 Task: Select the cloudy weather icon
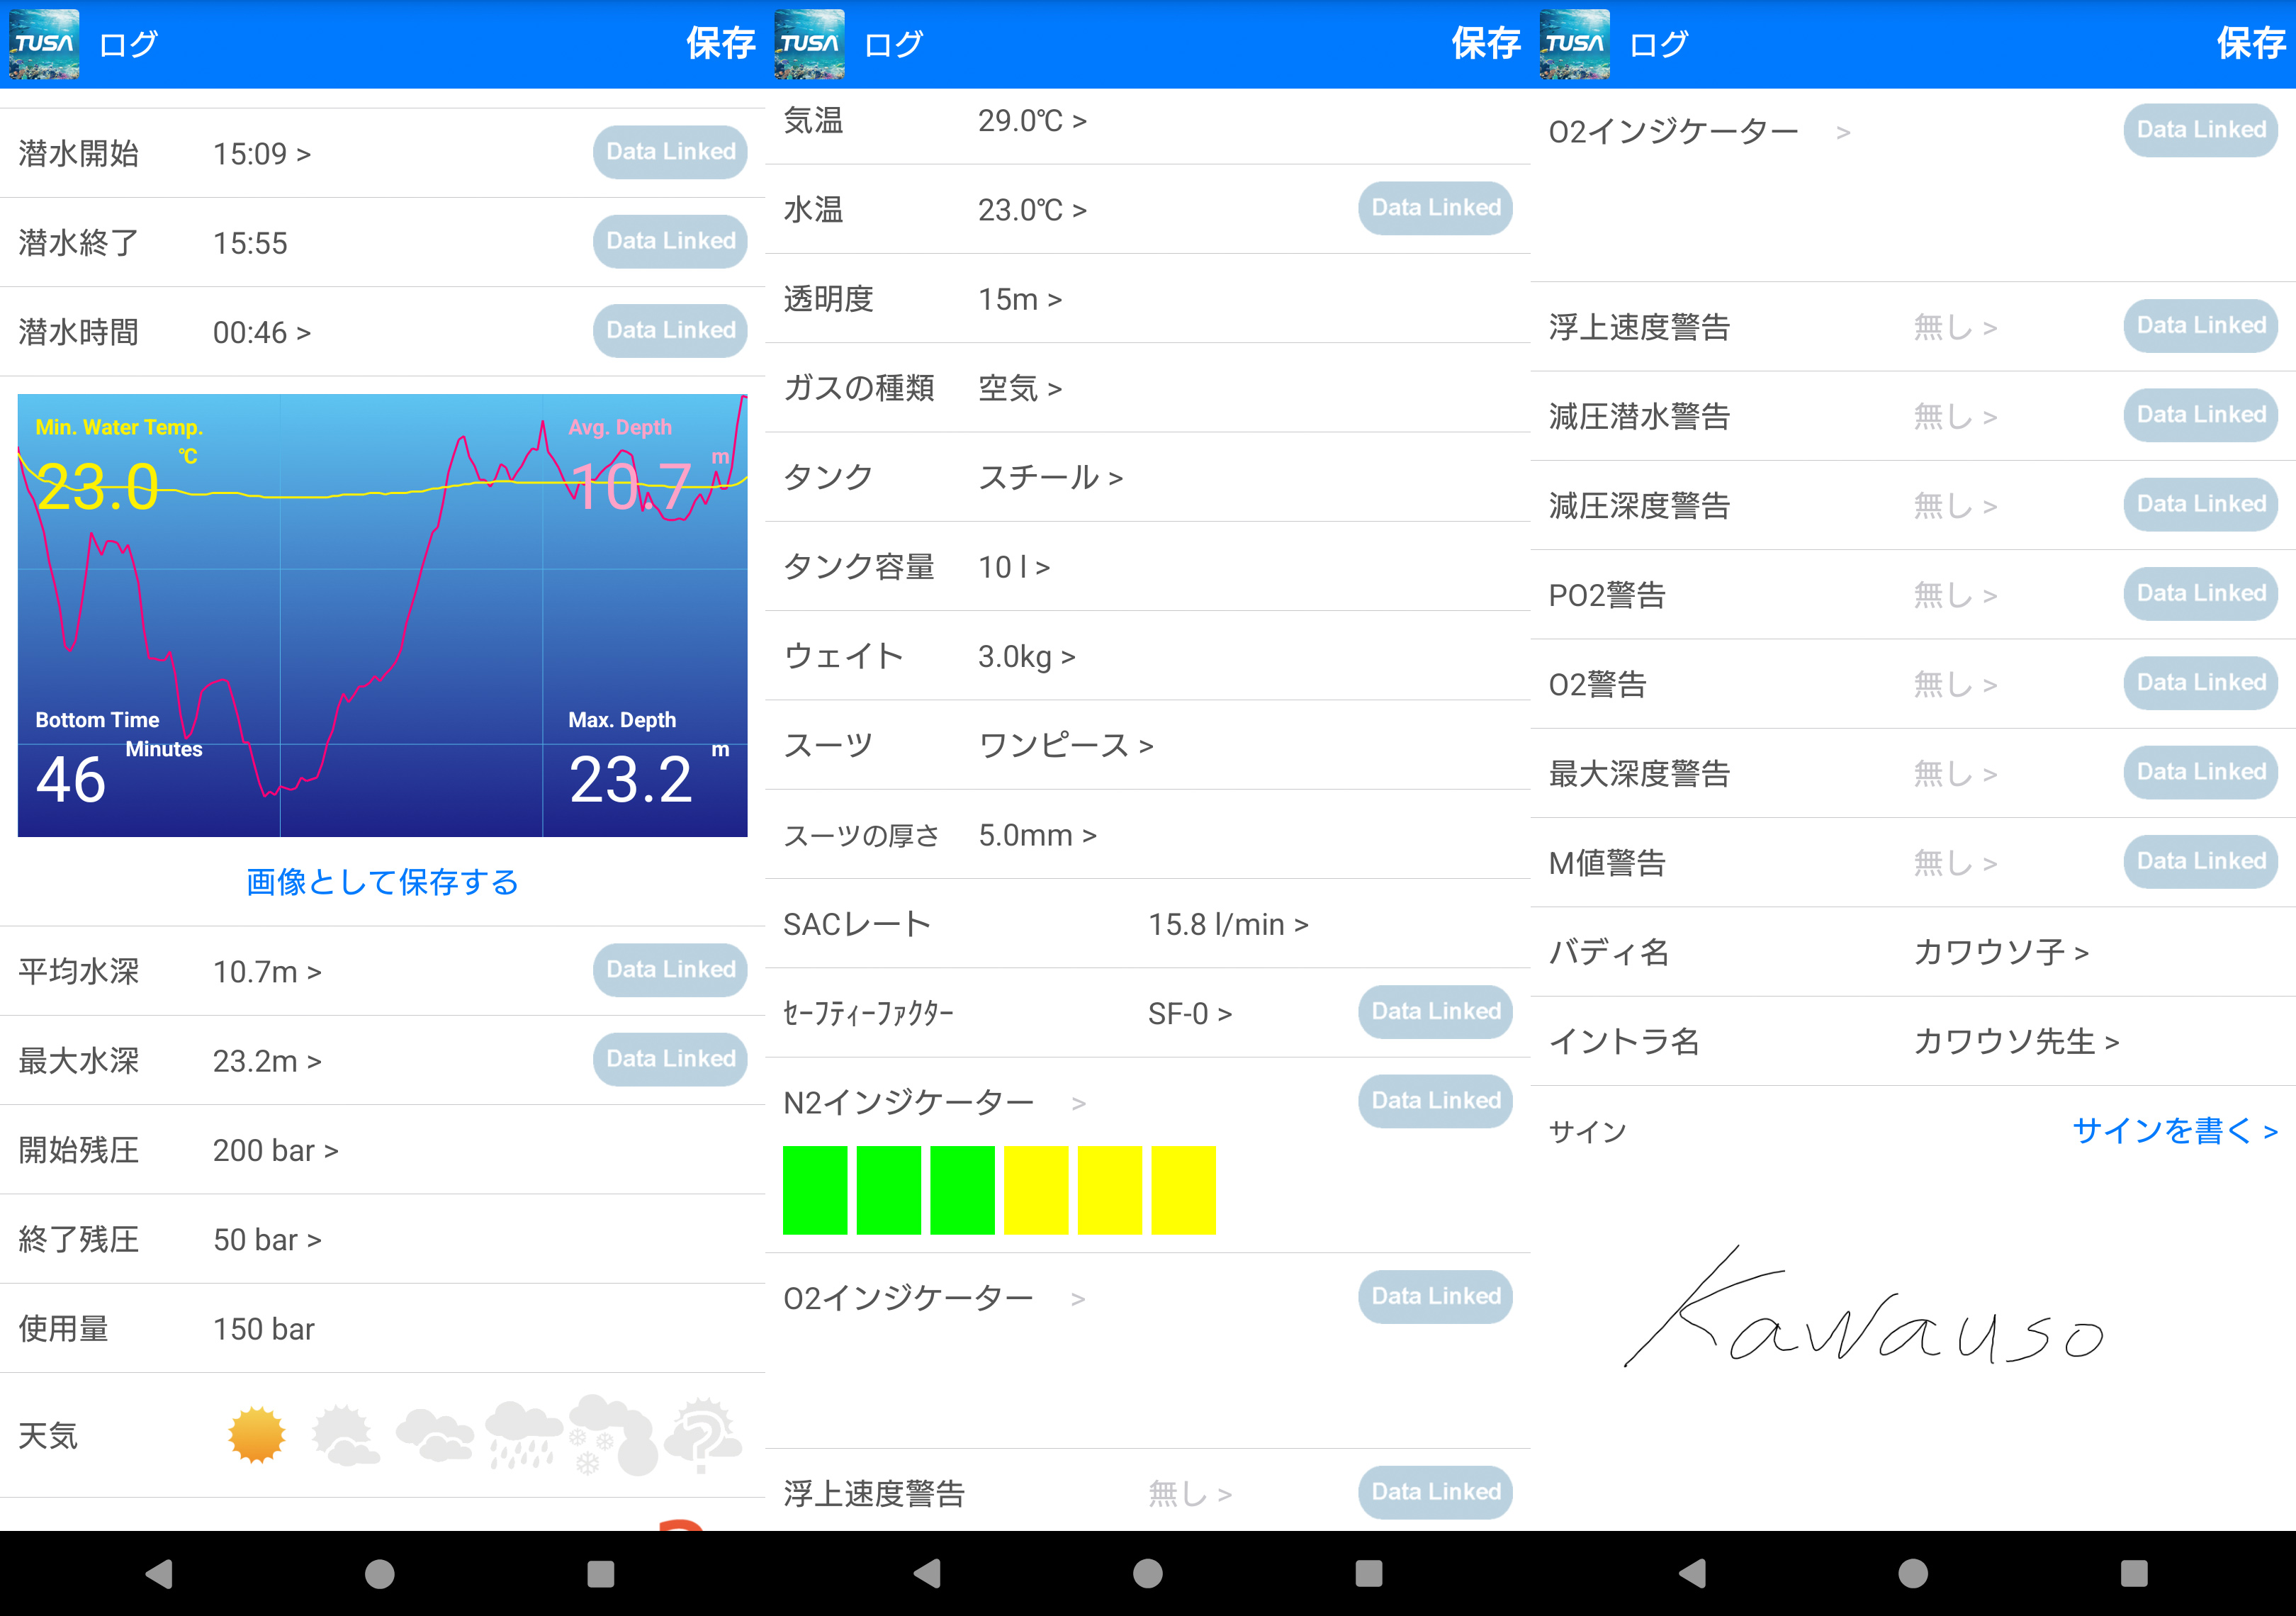(434, 1435)
